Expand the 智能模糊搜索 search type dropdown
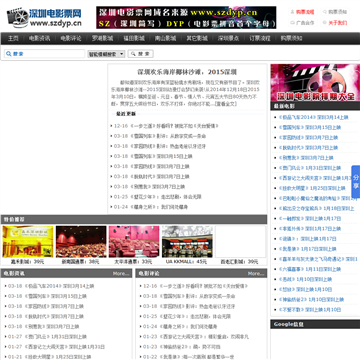 [x=106, y=54]
